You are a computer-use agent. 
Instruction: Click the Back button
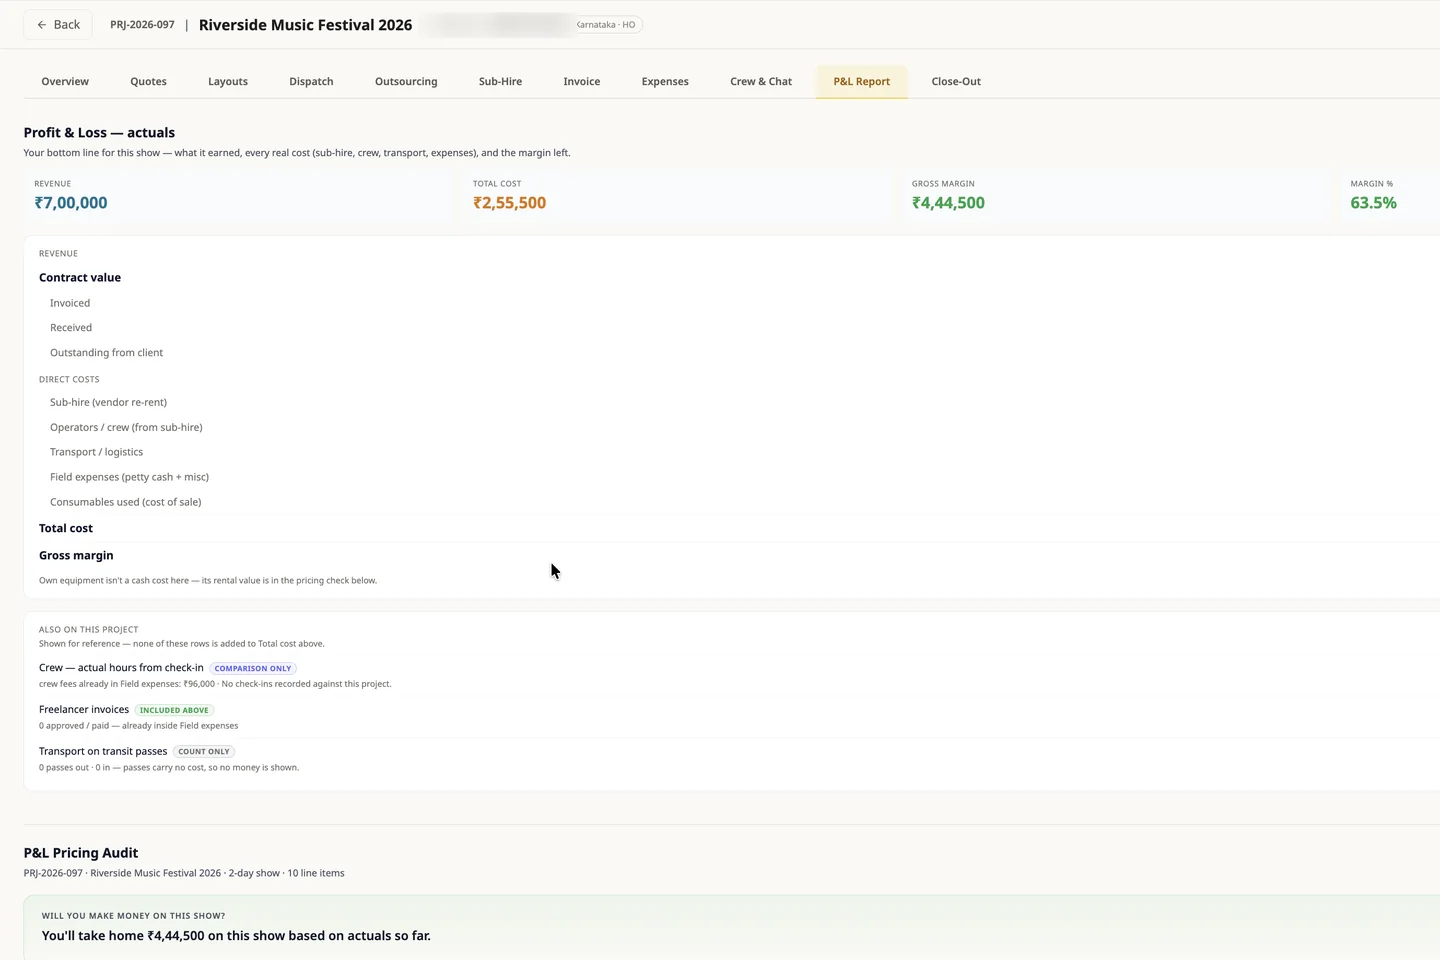pos(58,25)
